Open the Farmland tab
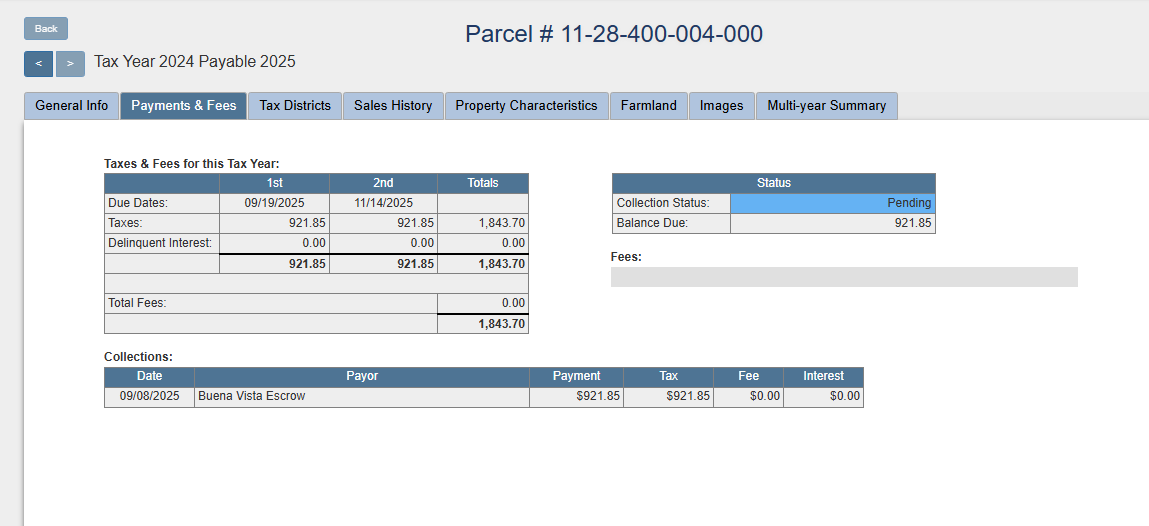This screenshot has height=526, width=1149. [648, 106]
